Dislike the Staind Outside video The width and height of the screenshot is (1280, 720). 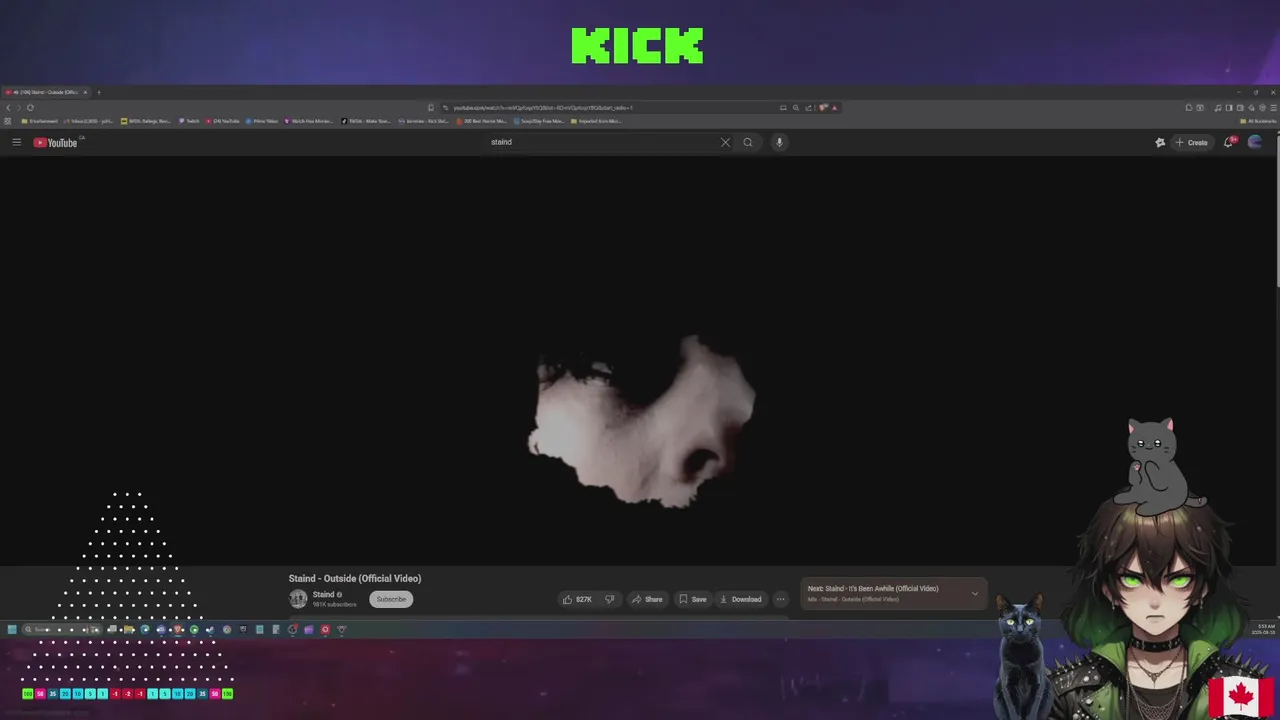click(610, 599)
